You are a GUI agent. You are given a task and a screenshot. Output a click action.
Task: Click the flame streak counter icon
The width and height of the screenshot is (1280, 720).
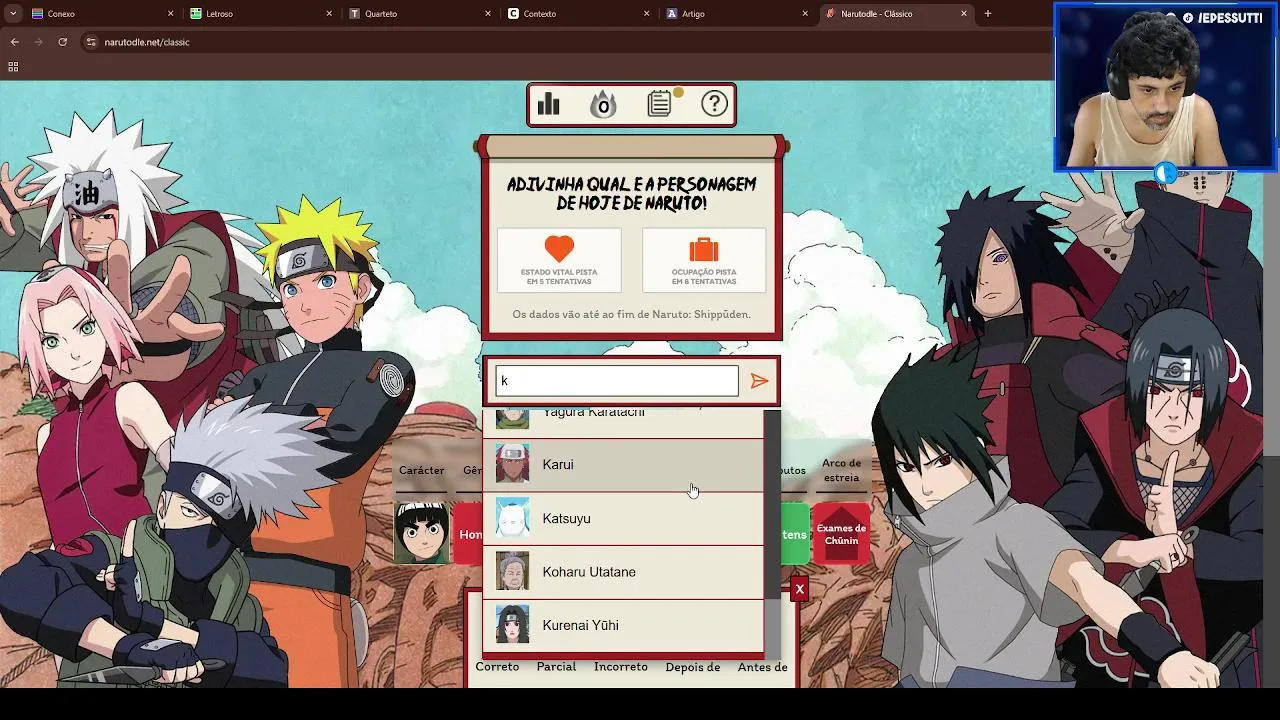pos(603,104)
